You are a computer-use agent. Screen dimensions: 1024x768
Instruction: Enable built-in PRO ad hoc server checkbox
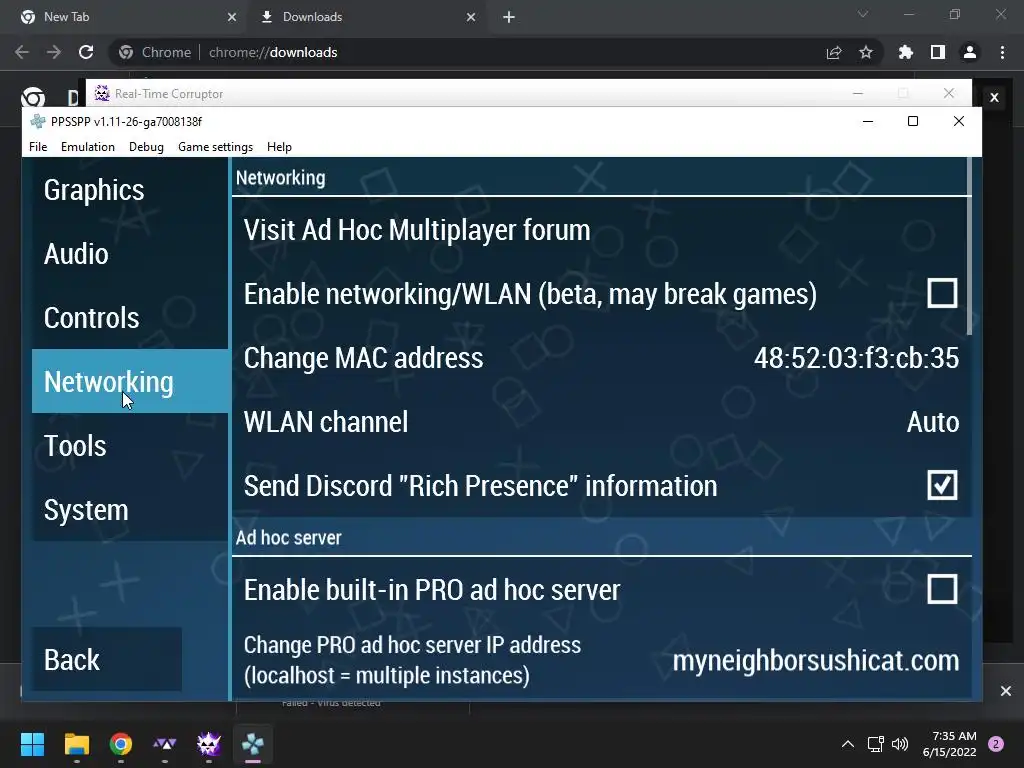click(x=942, y=589)
